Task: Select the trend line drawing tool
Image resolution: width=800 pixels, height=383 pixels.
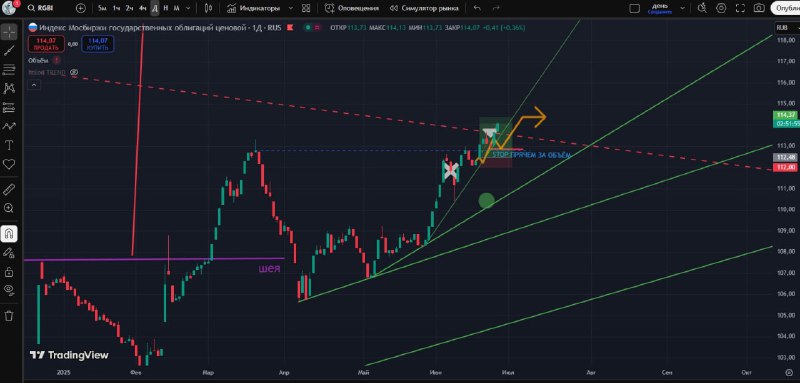Action: tap(9, 50)
